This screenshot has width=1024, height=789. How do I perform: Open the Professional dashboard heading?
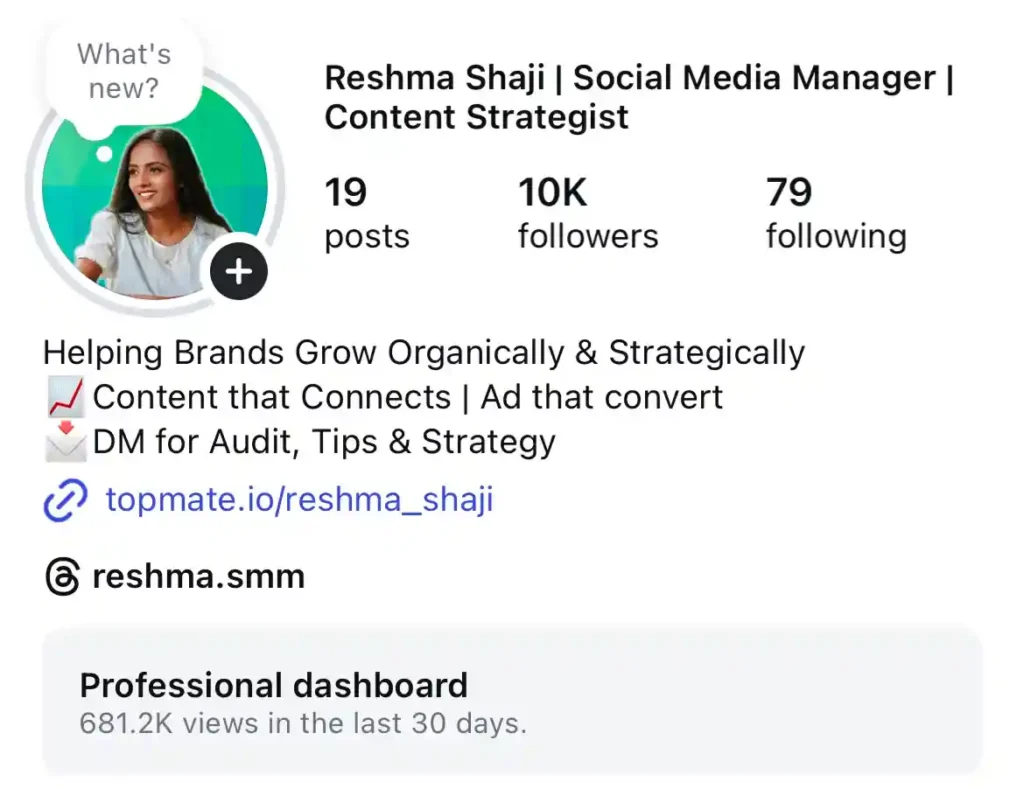coord(273,685)
